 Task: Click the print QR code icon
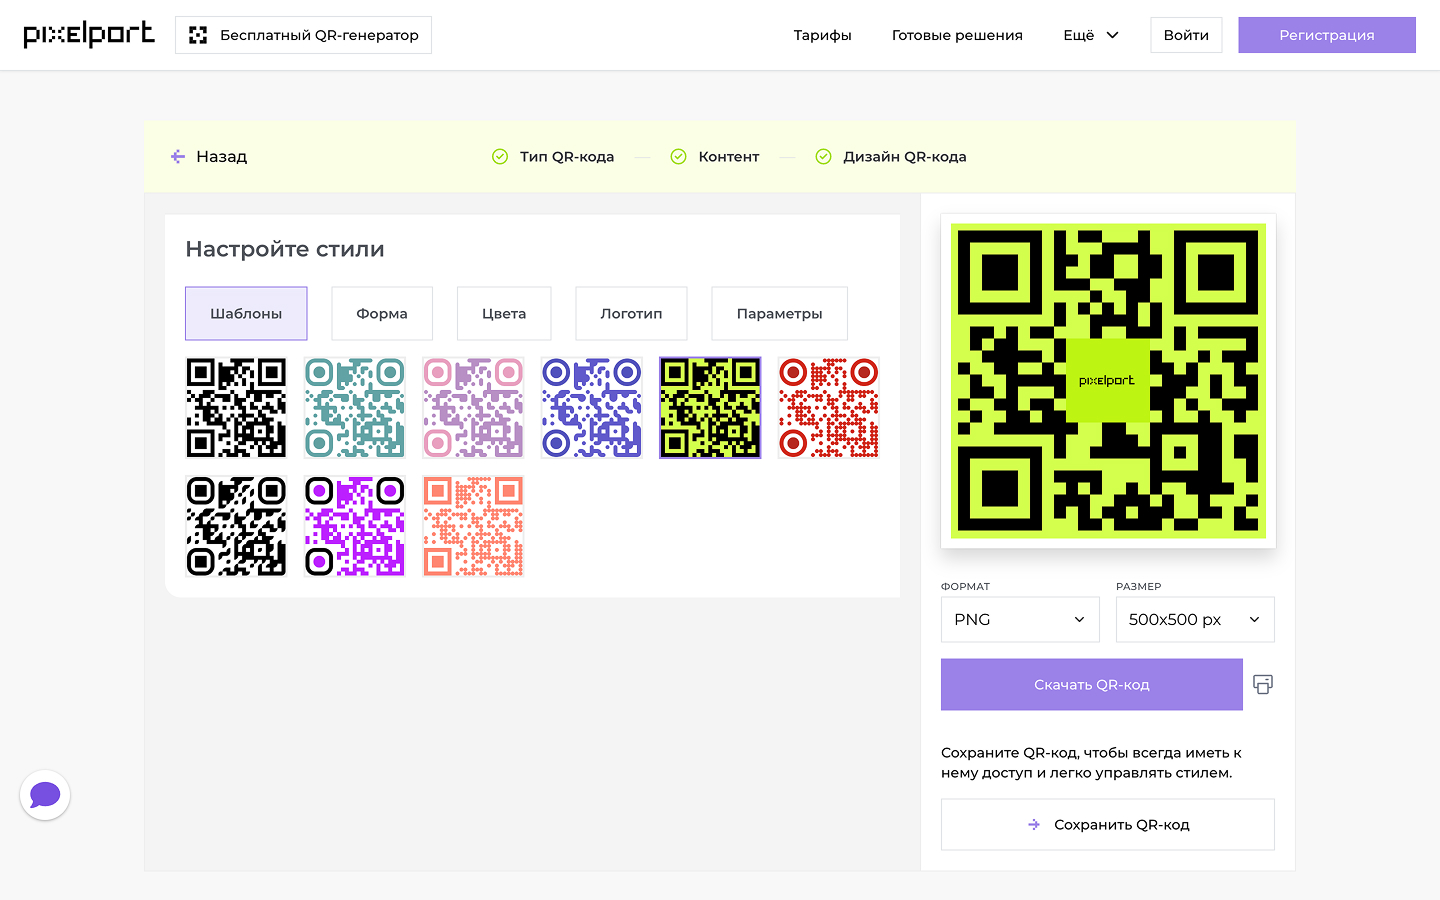[1263, 685]
